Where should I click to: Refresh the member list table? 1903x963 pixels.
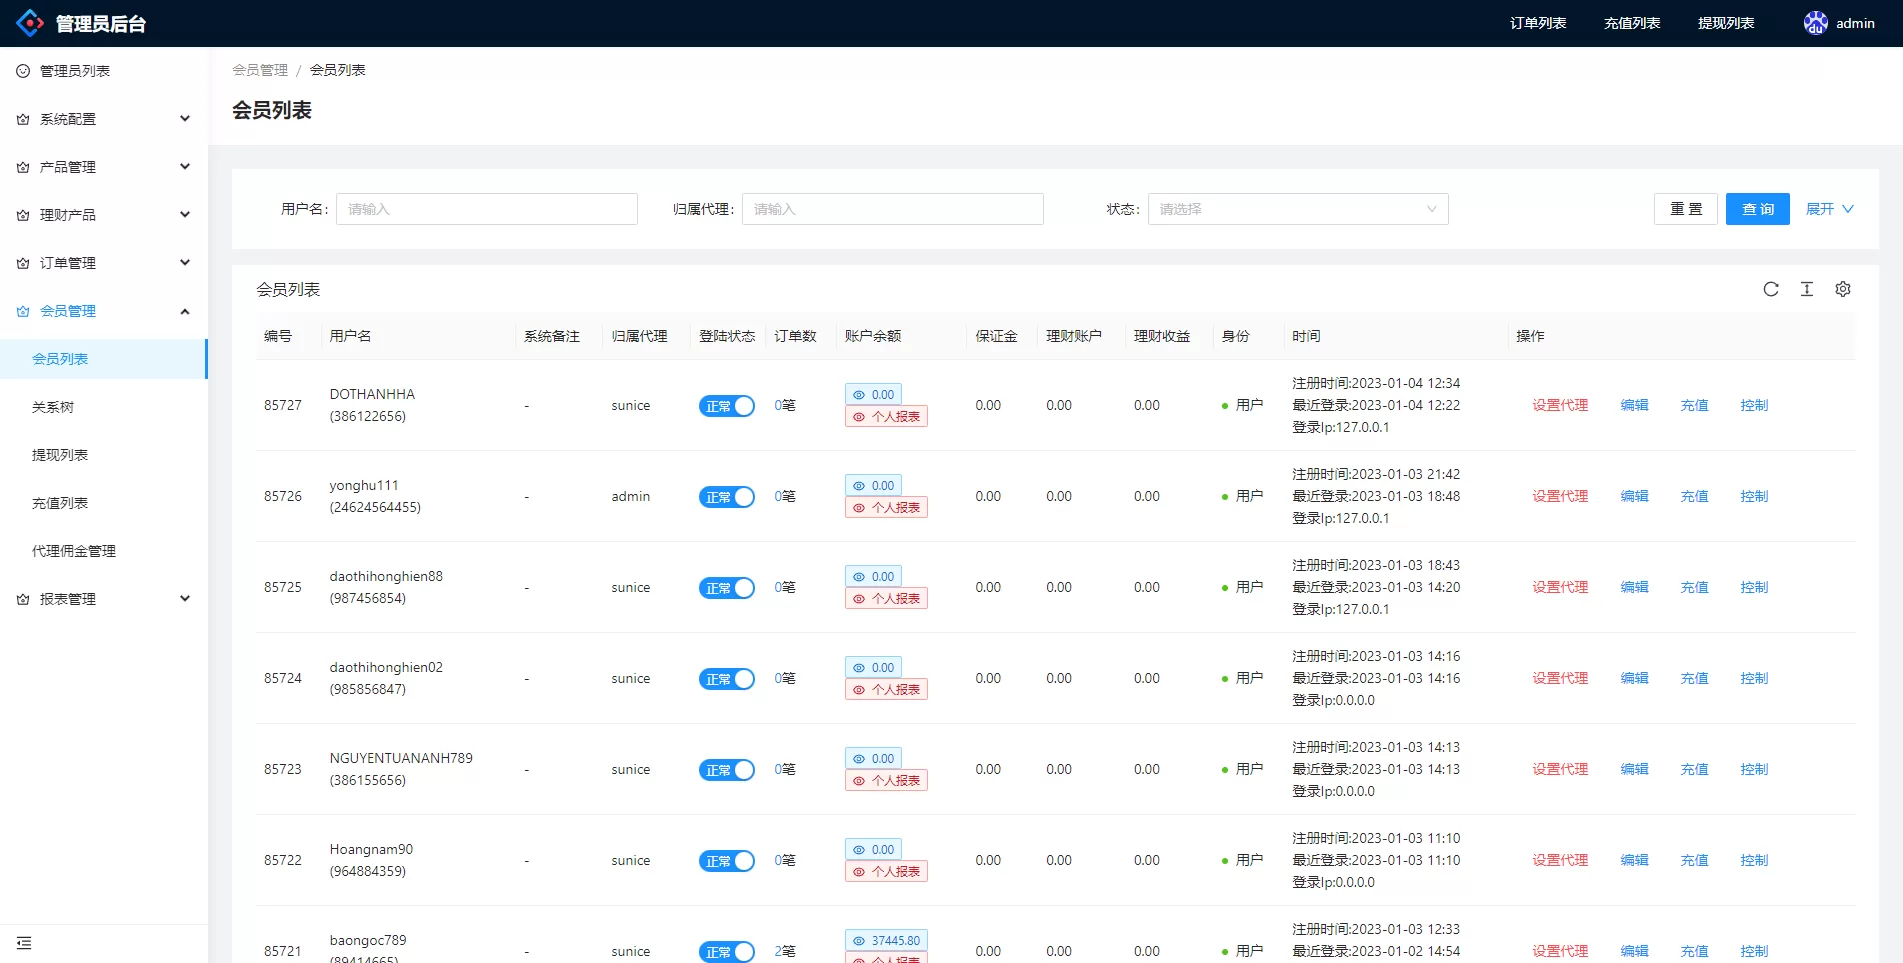tap(1771, 289)
